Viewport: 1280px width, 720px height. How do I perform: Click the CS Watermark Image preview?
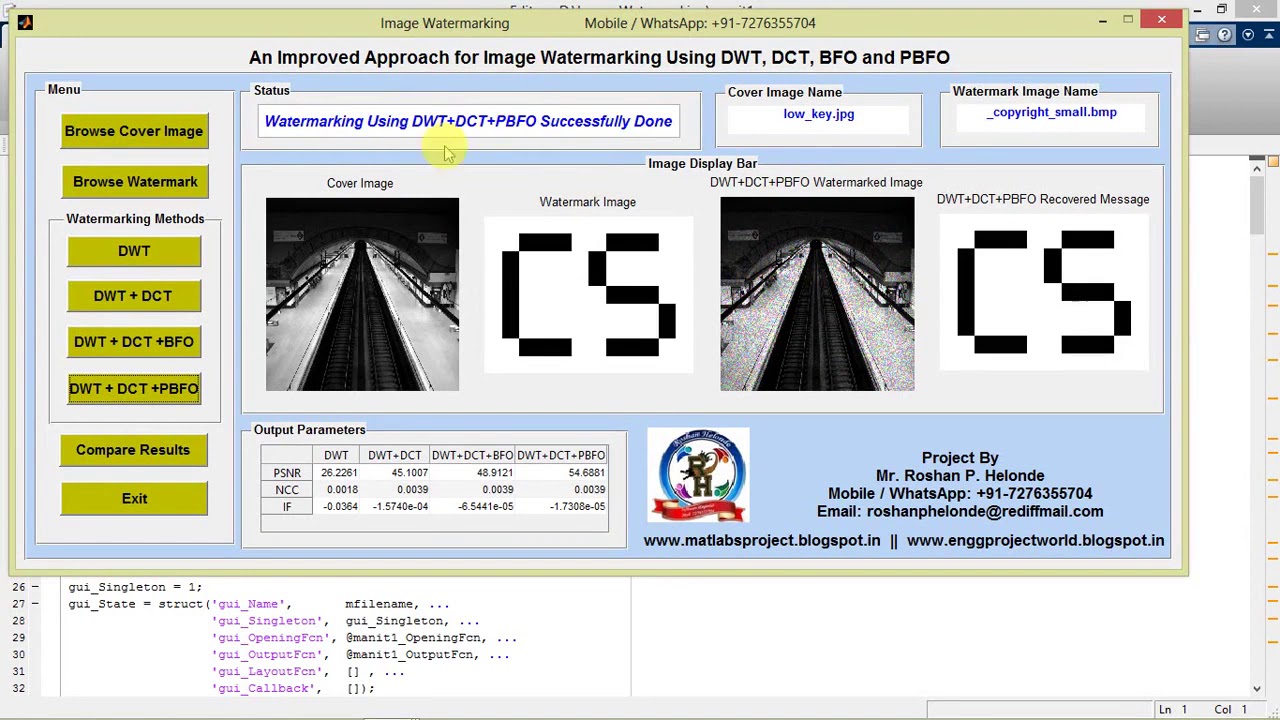coord(588,294)
